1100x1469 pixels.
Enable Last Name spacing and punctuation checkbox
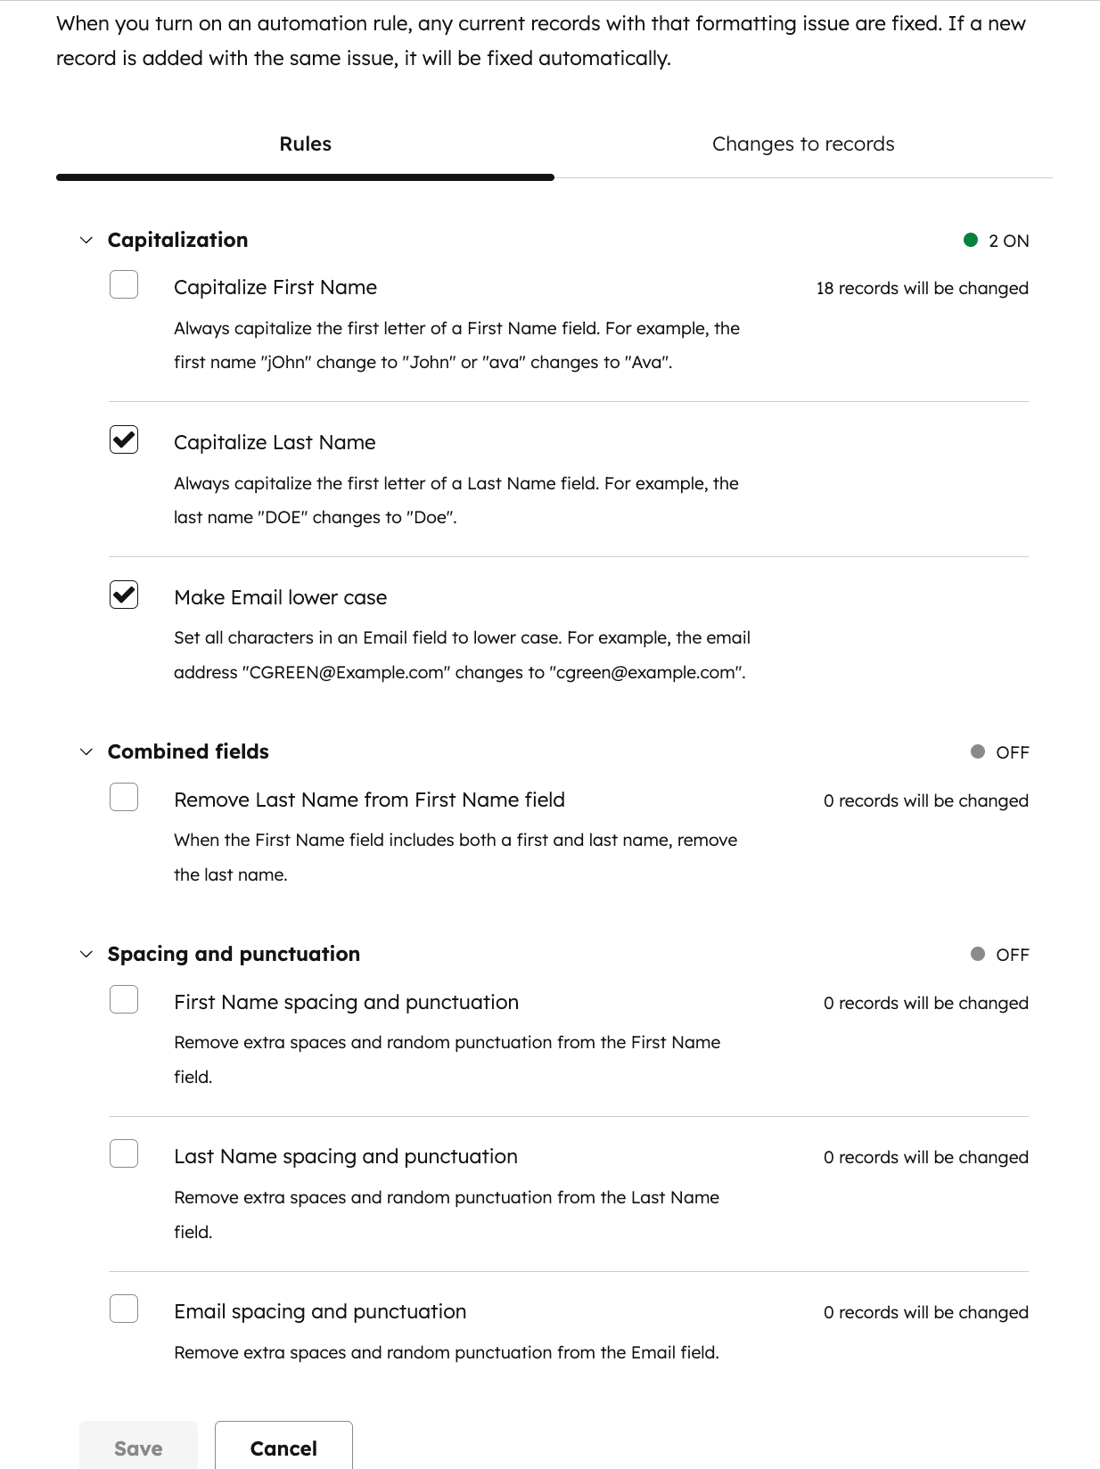(x=124, y=1154)
